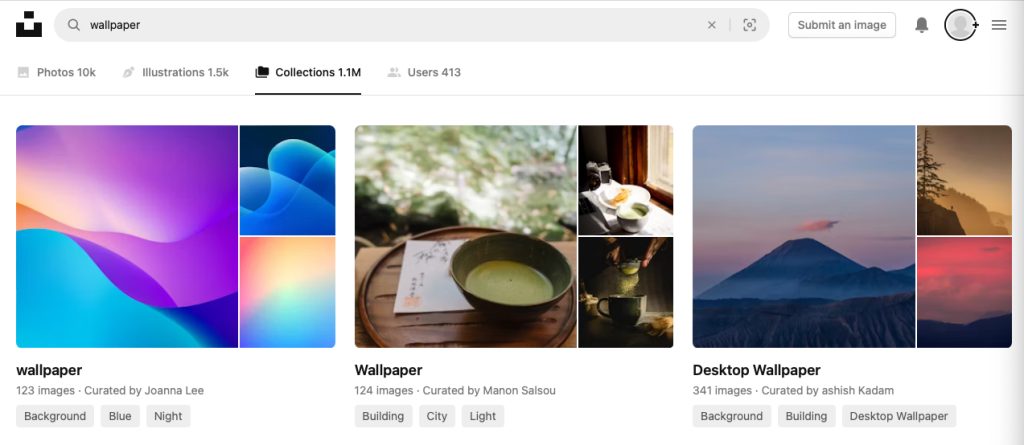Image resolution: width=1024 pixels, height=445 pixels.
Task: Open the Desktop Wallpaper collection title
Action: point(756,370)
